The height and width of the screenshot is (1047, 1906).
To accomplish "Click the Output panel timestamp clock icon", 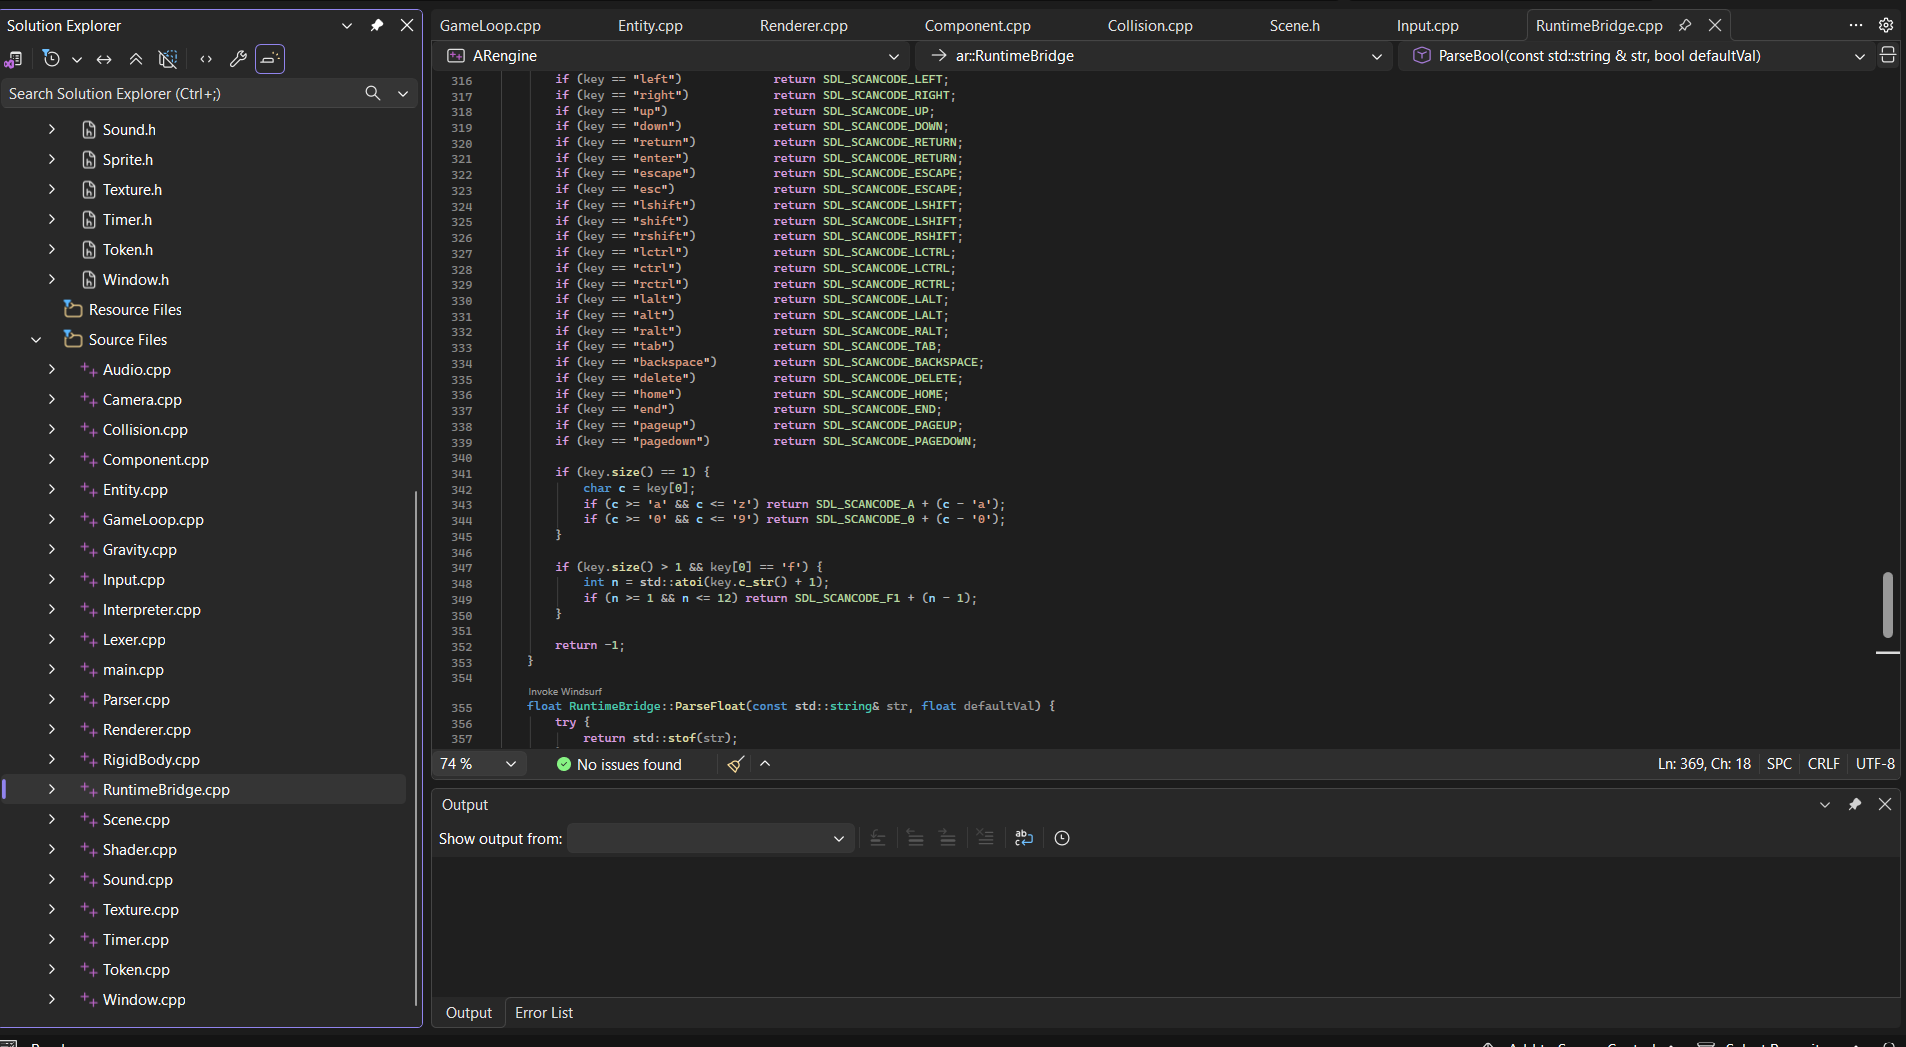I will pos(1062,838).
